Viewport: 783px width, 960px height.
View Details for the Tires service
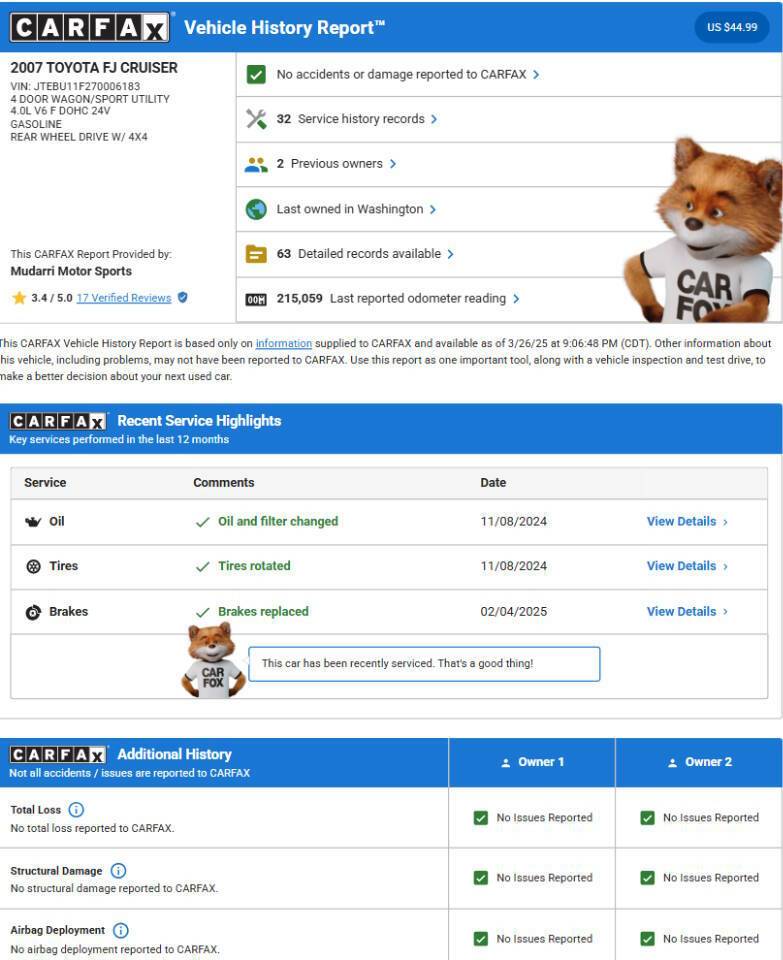pyautogui.click(x=687, y=566)
